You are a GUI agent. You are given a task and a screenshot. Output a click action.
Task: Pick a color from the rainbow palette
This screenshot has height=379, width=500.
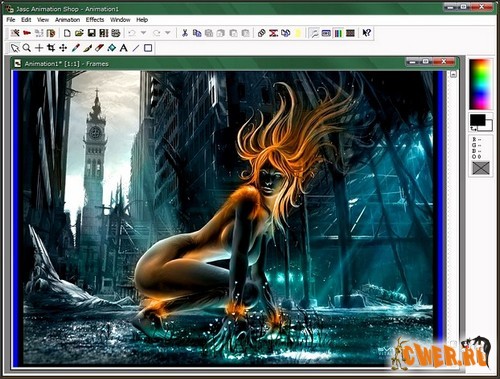click(x=480, y=84)
